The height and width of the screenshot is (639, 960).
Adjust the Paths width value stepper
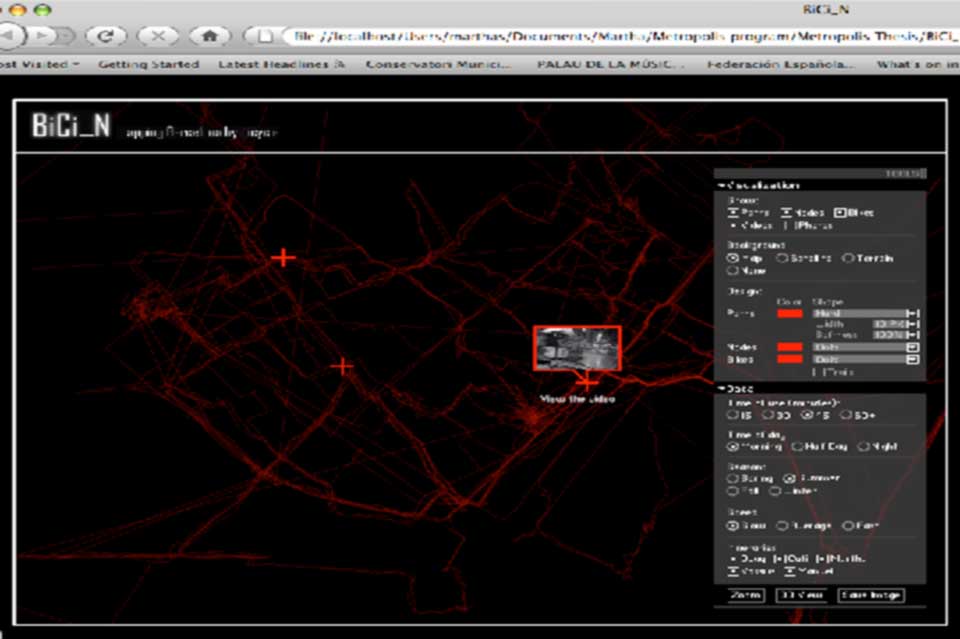click(913, 324)
